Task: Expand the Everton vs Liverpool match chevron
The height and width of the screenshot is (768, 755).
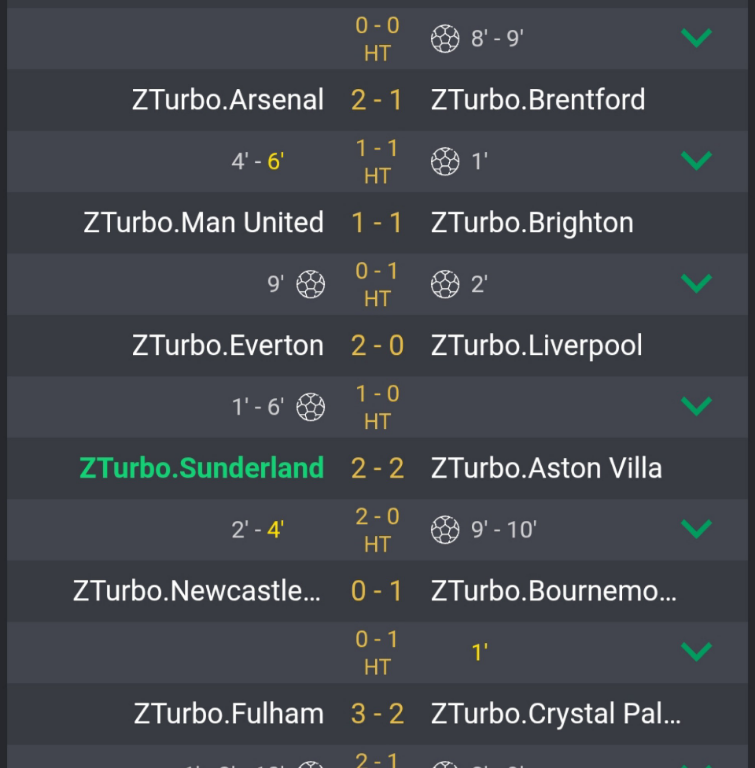Action: [696, 407]
